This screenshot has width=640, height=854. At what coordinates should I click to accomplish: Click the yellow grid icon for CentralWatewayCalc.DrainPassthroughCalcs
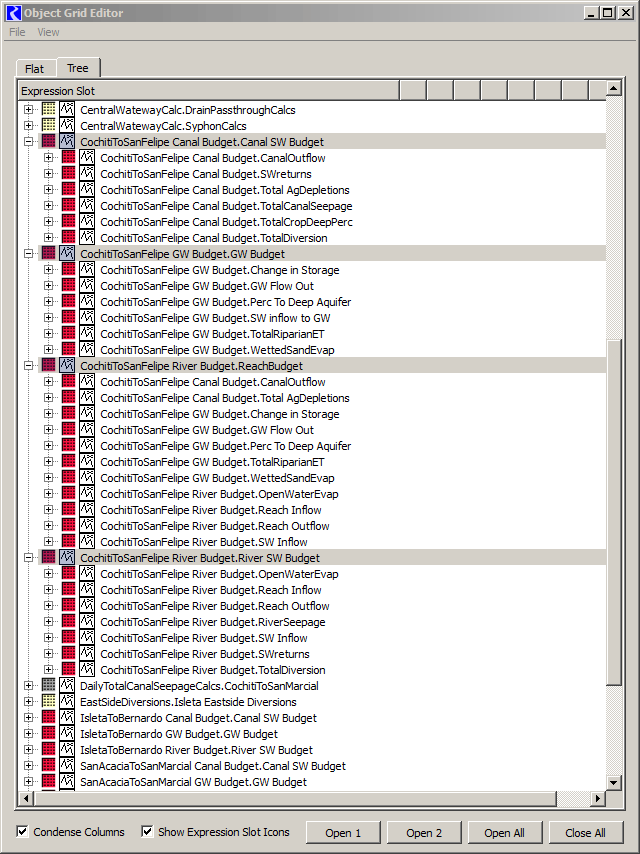point(48,109)
